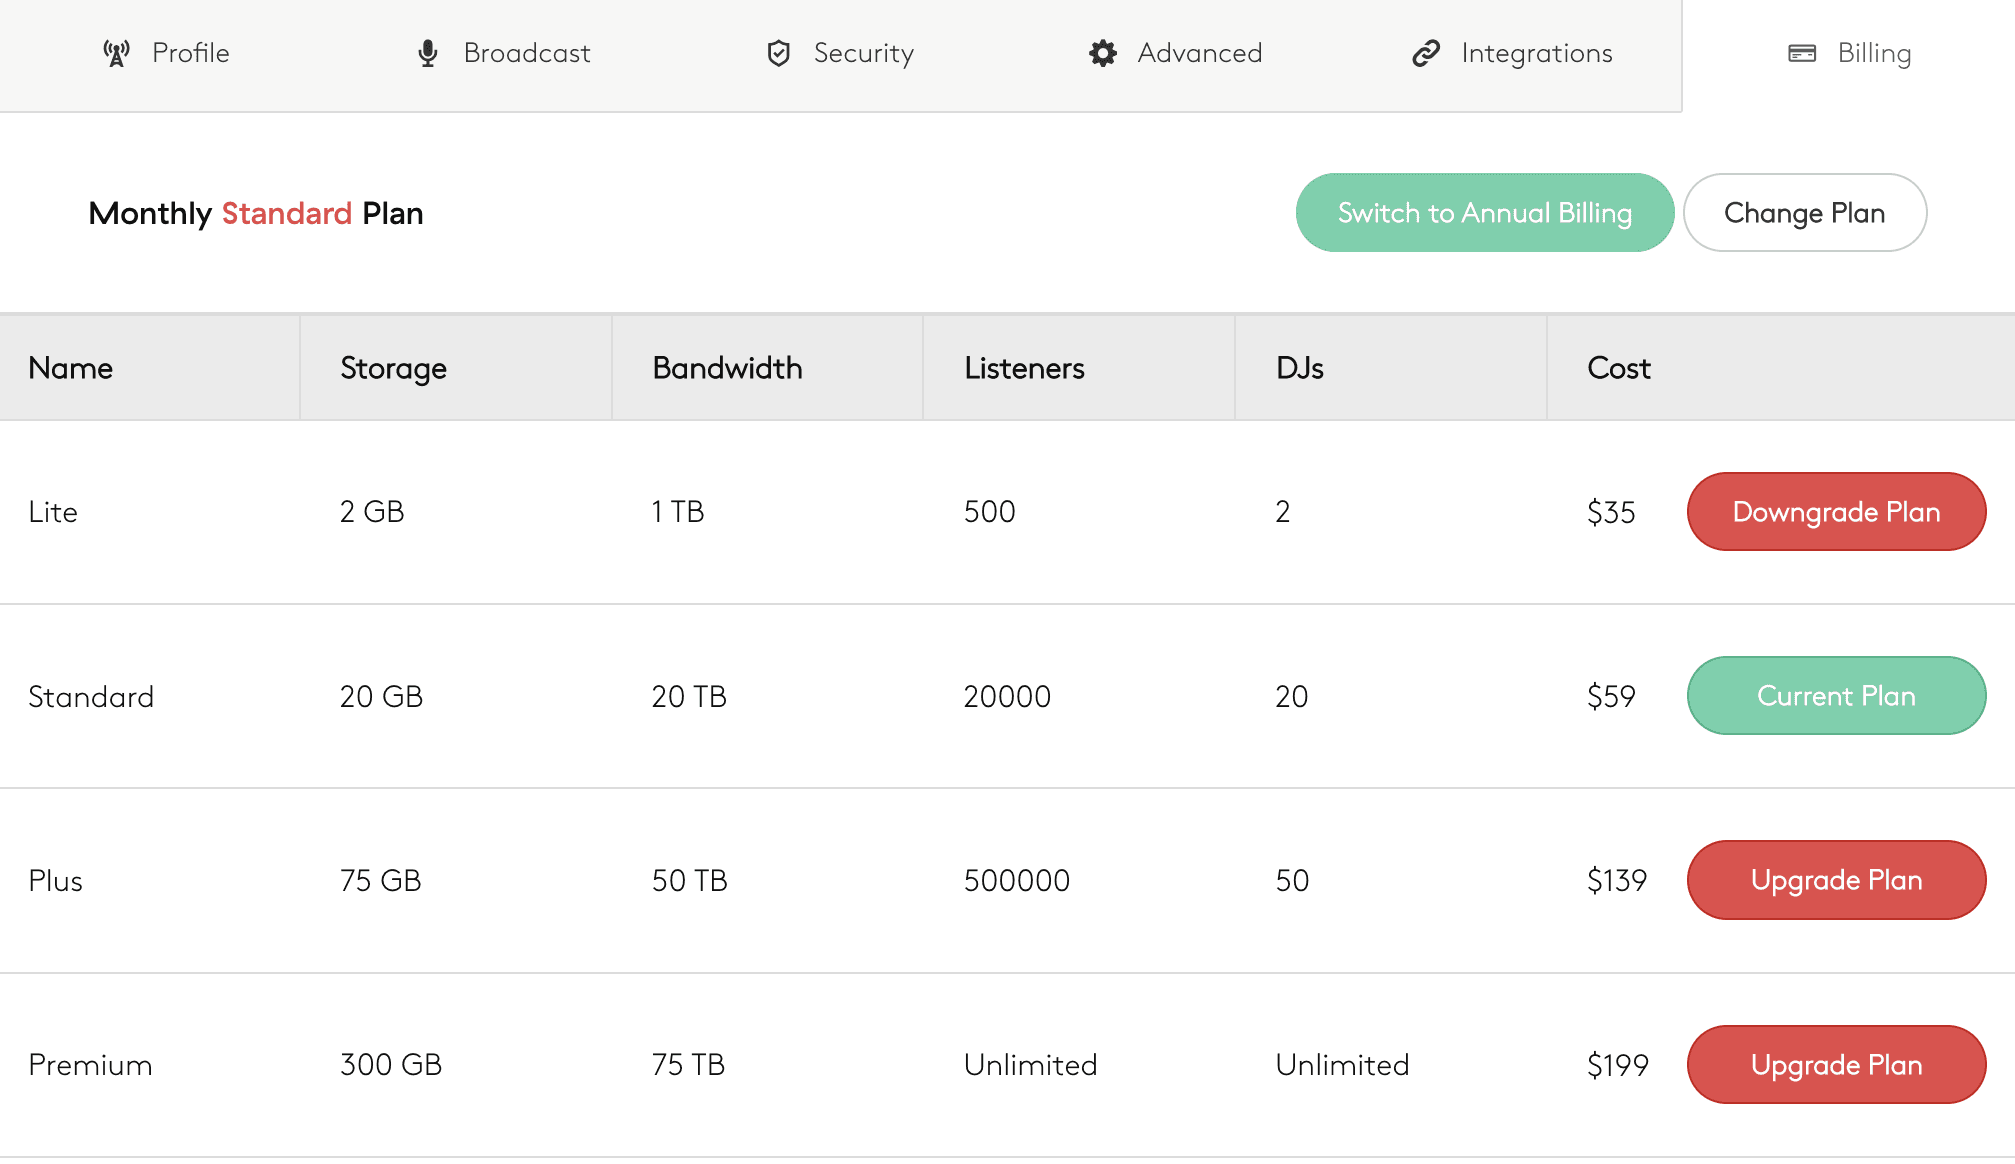Click the Change Plan button
2015x1164 pixels.
1804,213
